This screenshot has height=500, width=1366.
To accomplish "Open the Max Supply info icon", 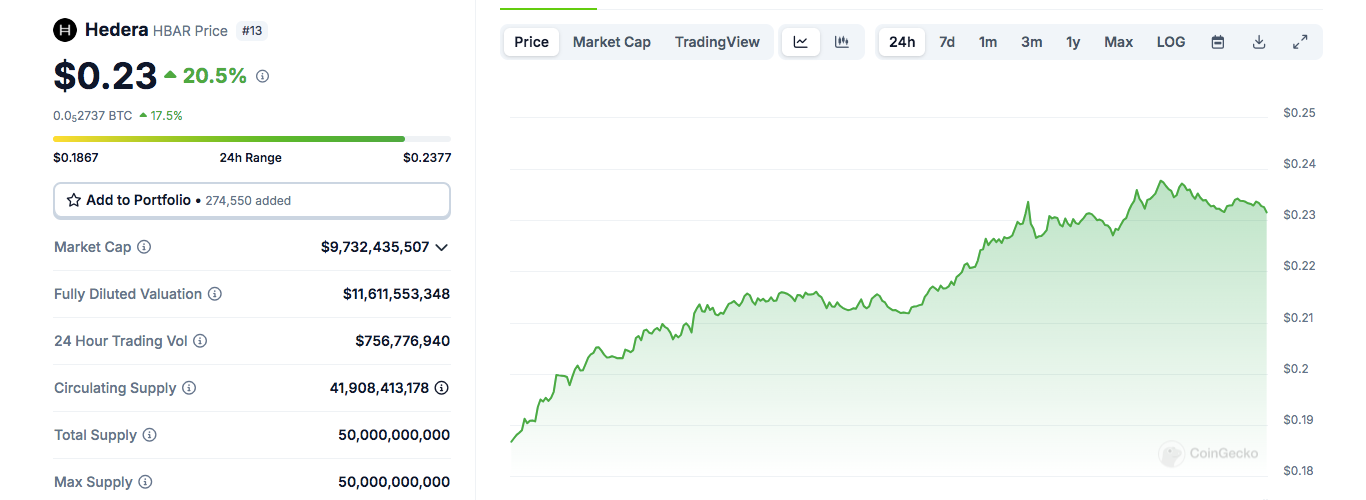I will [x=146, y=482].
